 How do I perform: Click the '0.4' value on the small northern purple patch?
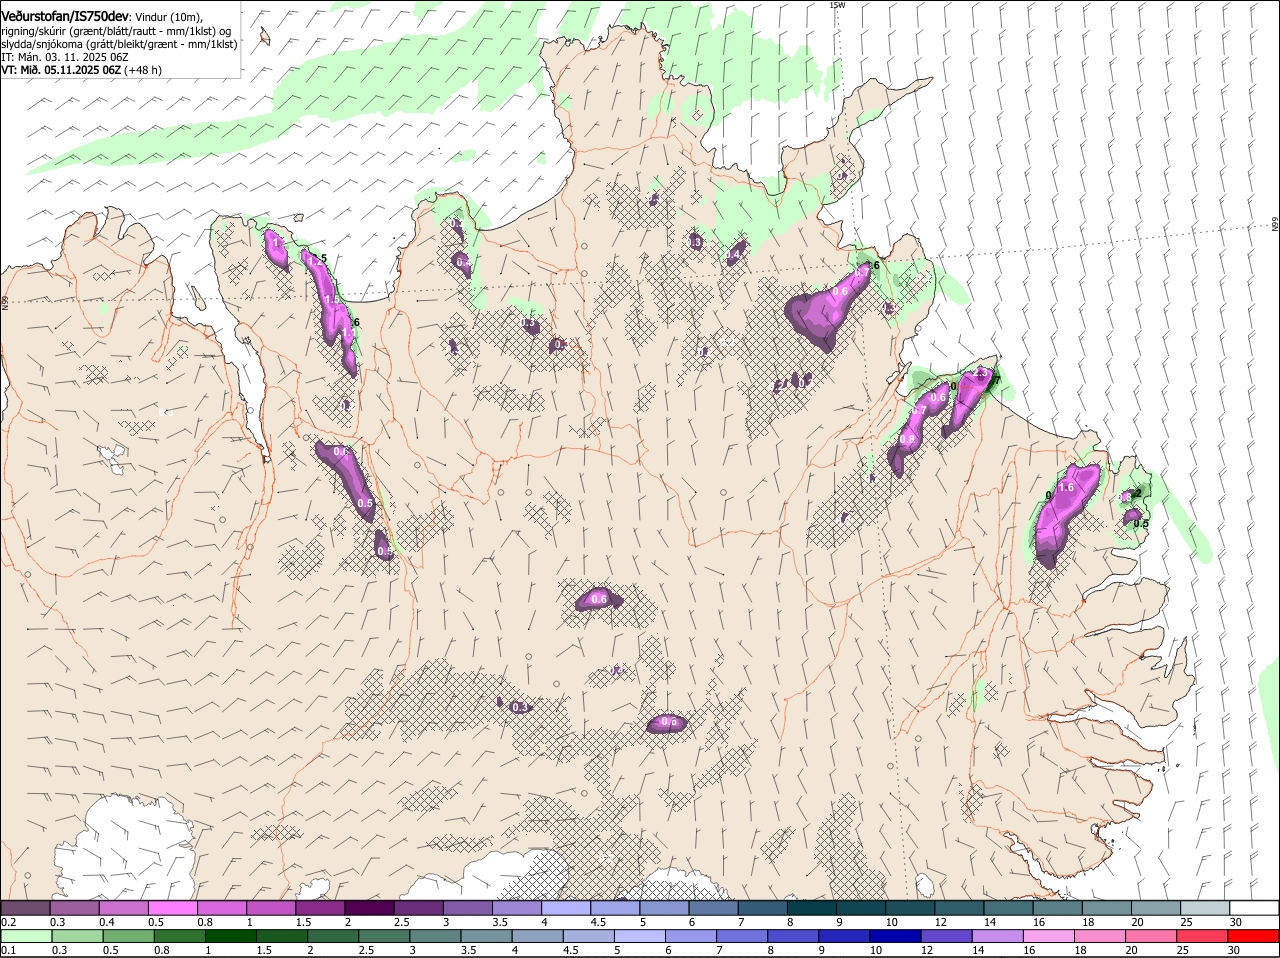(x=734, y=256)
